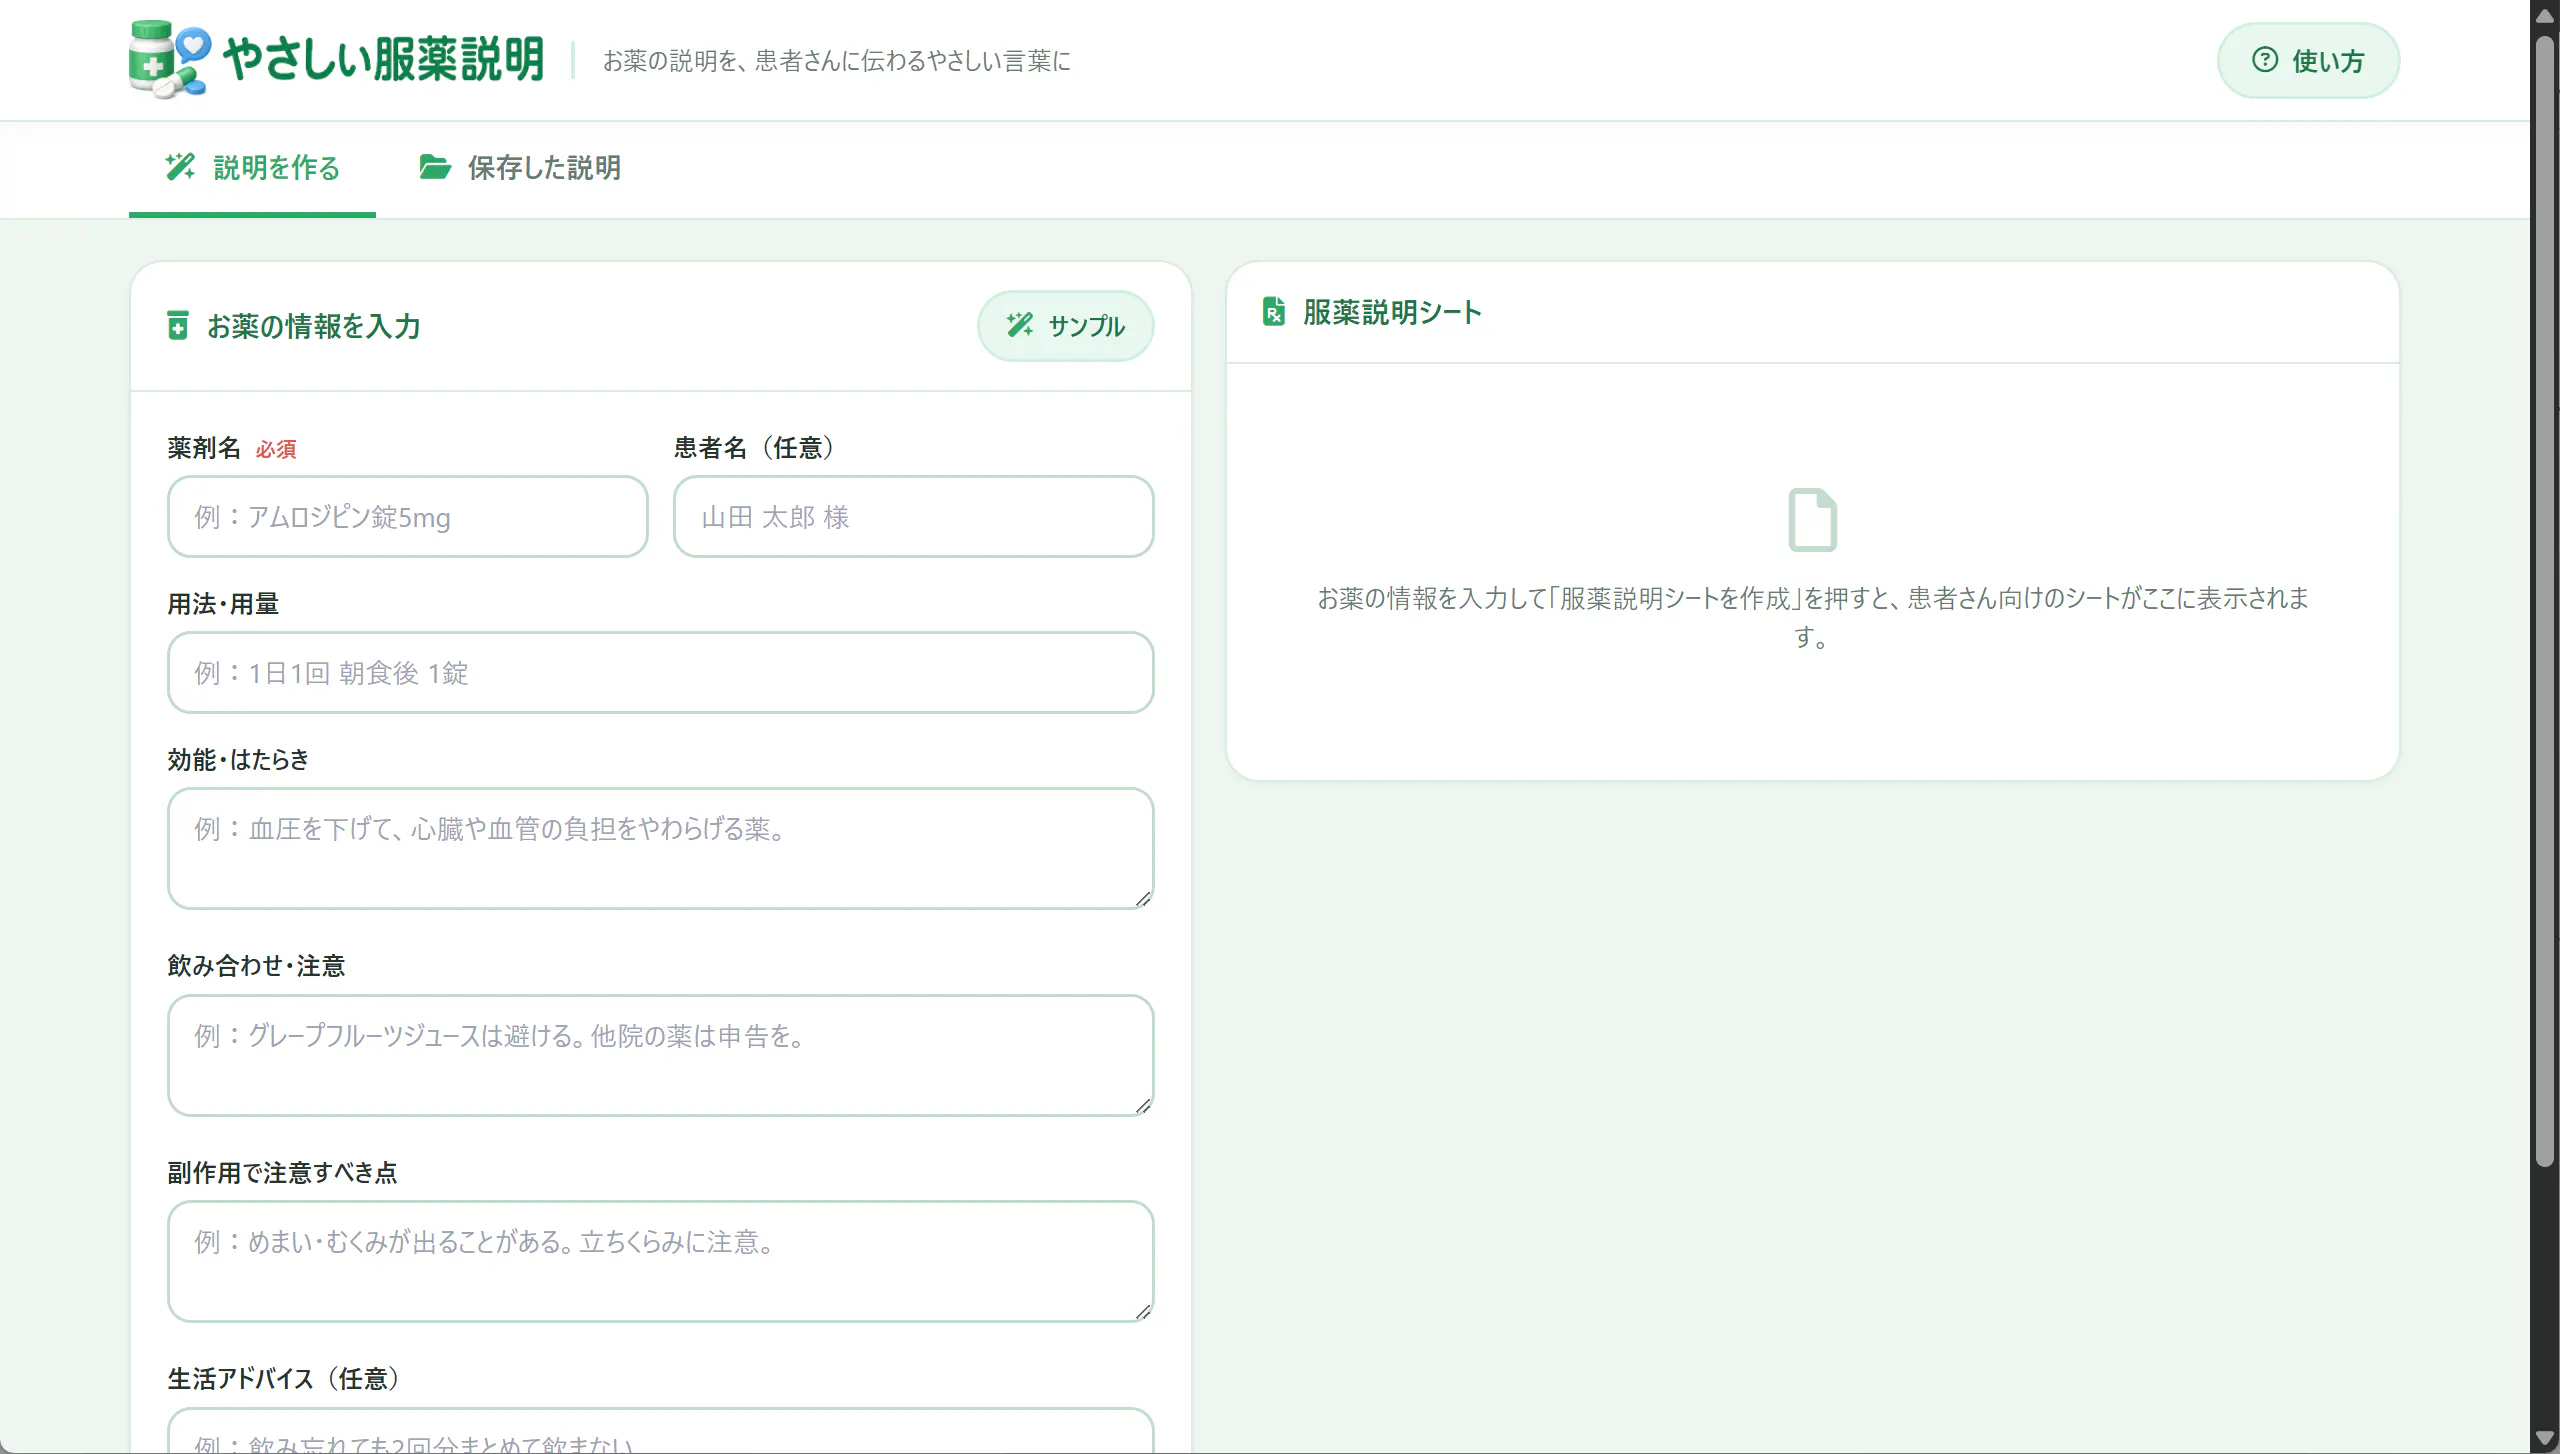Click the page scrollbar down arrow
The width and height of the screenshot is (2560, 1454).
point(2545,1440)
